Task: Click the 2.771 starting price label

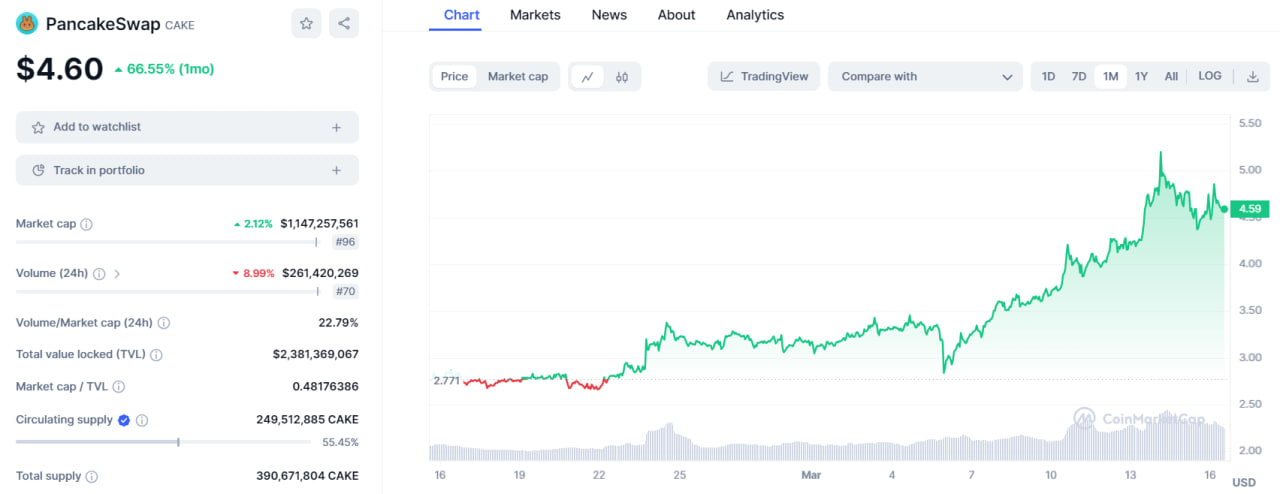Action: 446,380
